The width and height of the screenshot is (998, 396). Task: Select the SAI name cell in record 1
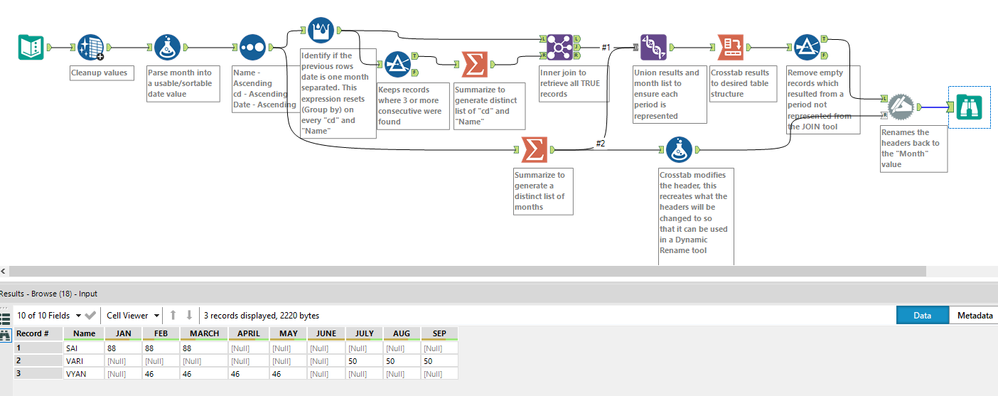(x=83, y=349)
